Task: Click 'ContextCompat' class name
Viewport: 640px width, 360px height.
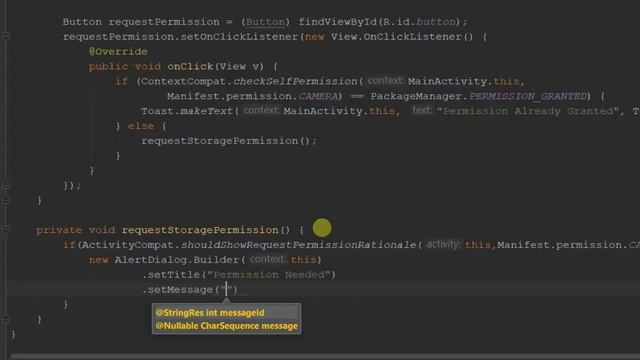Action: [x=183, y=81]
